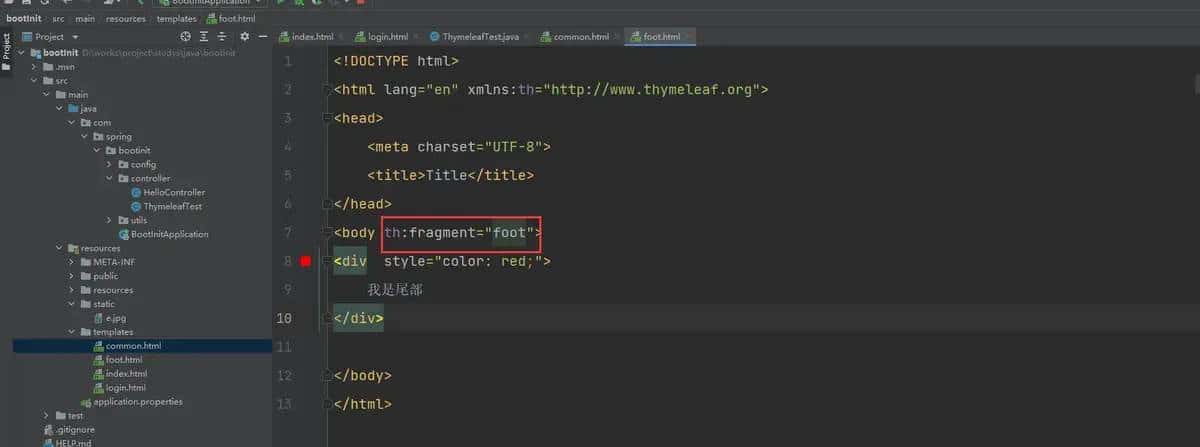The width and height of the screenshot is (1200, 447).
Task: Select the foot.html editor tab
Action: point(660,37)
